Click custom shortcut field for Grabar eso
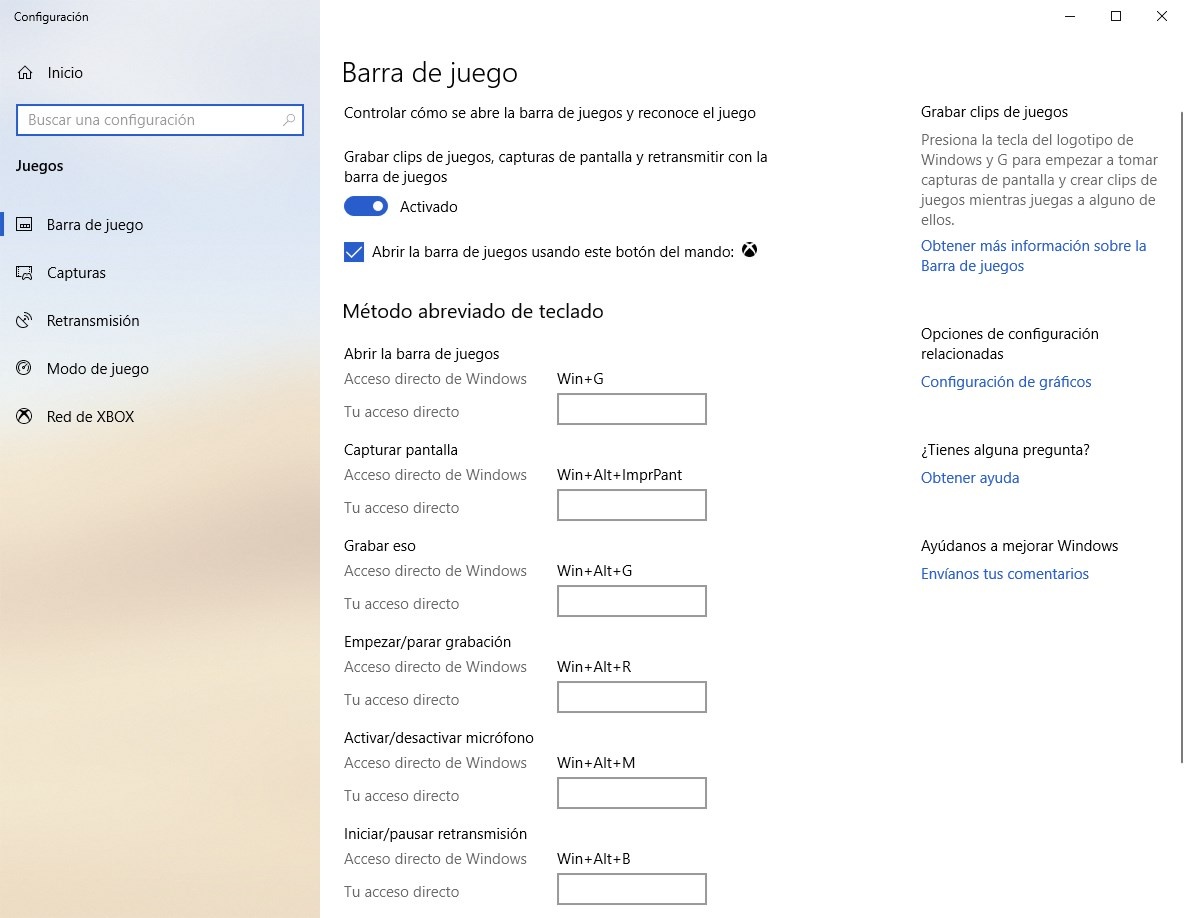 pos(632,601)
